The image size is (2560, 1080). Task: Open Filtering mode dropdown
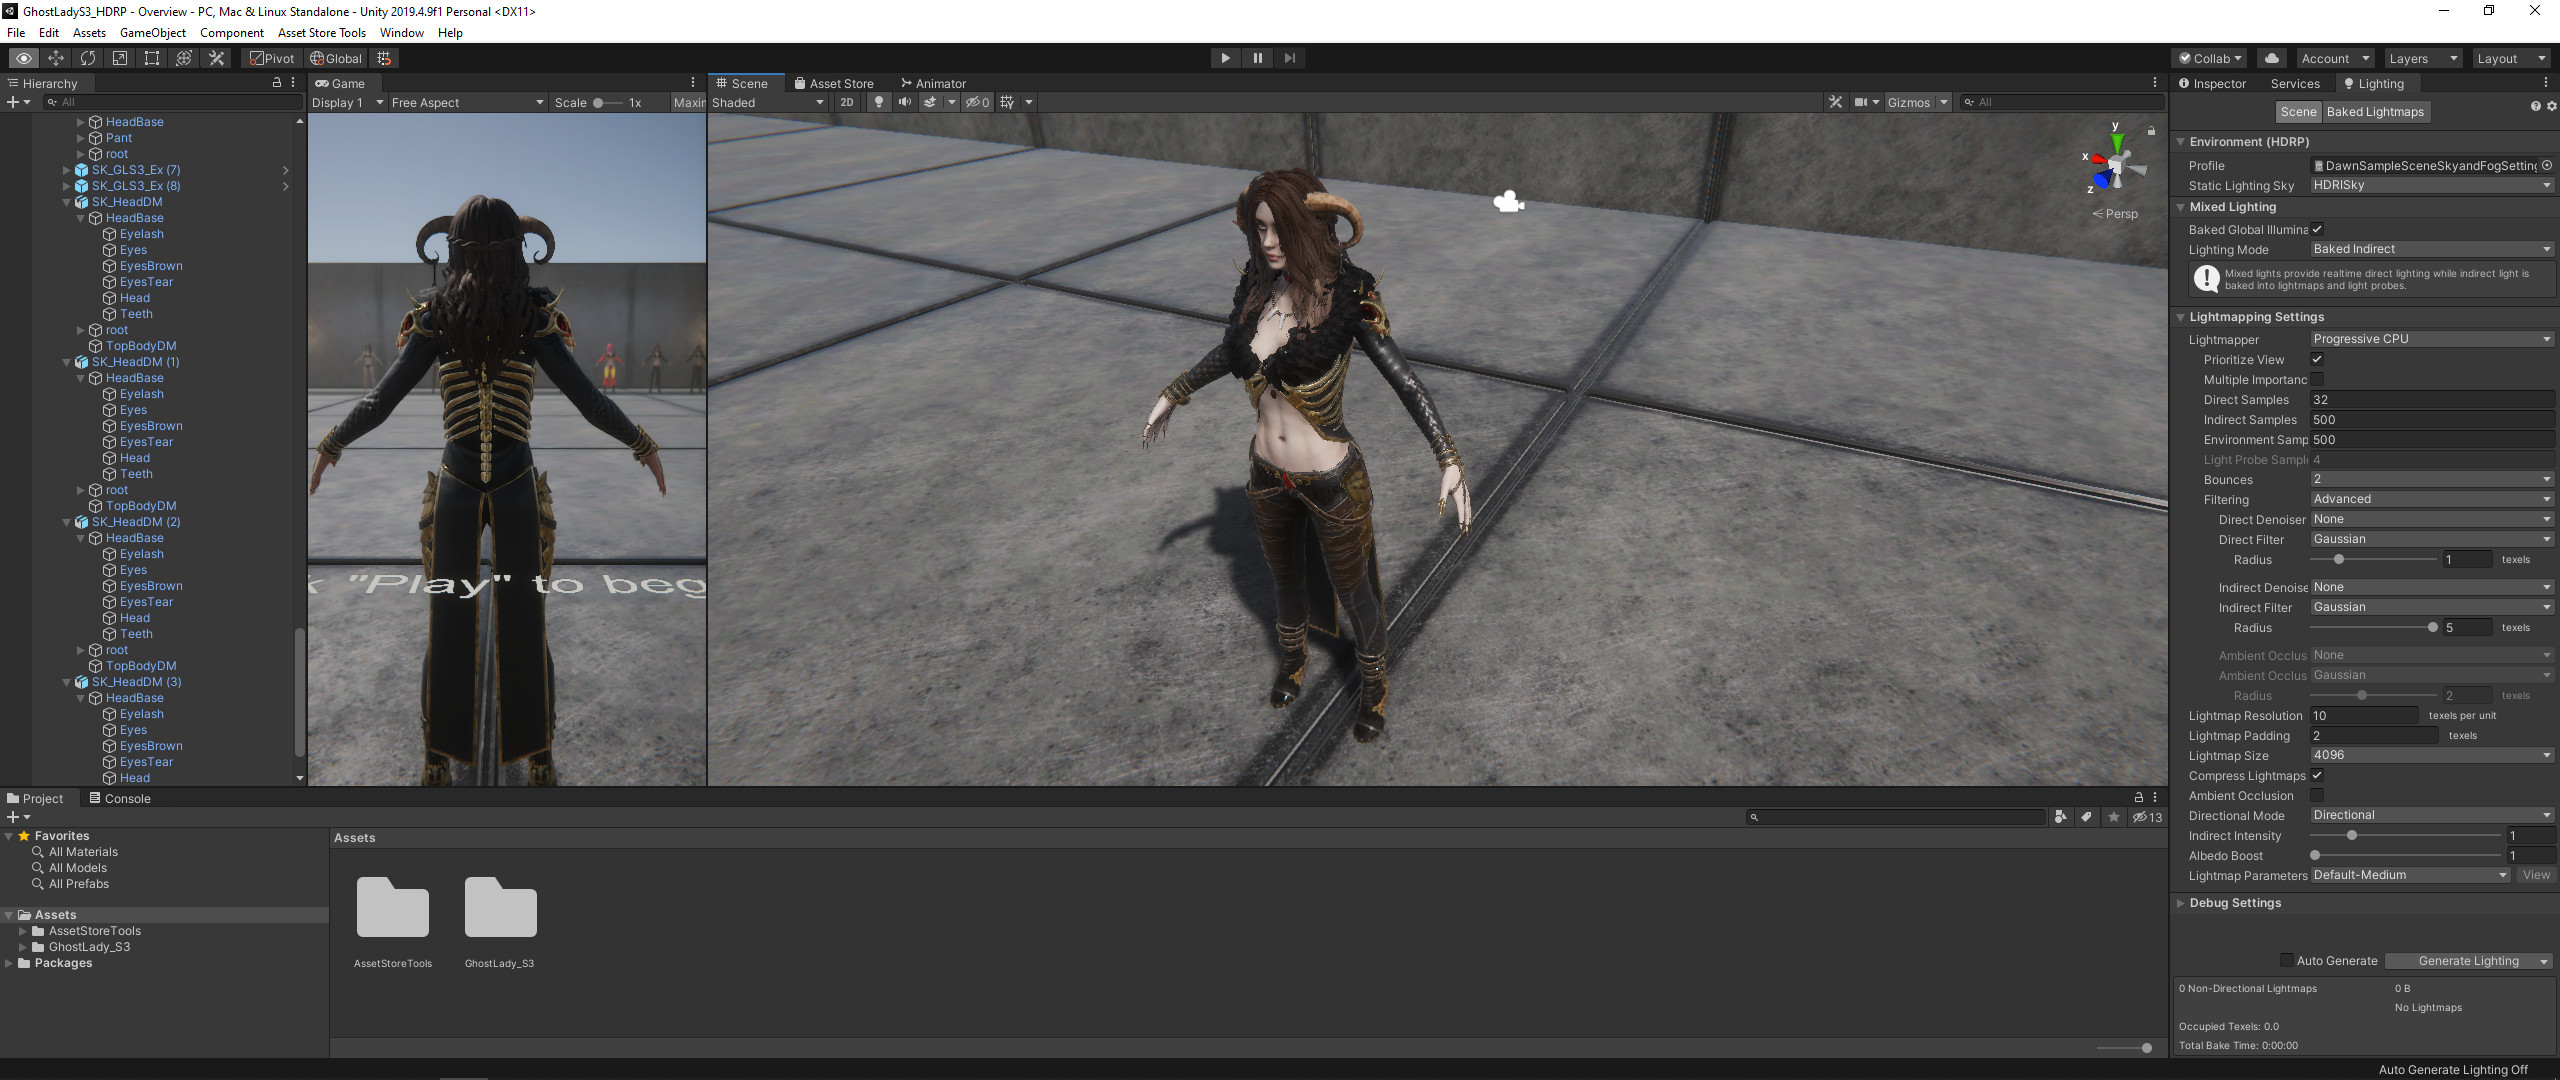[x=2432, y=499]
